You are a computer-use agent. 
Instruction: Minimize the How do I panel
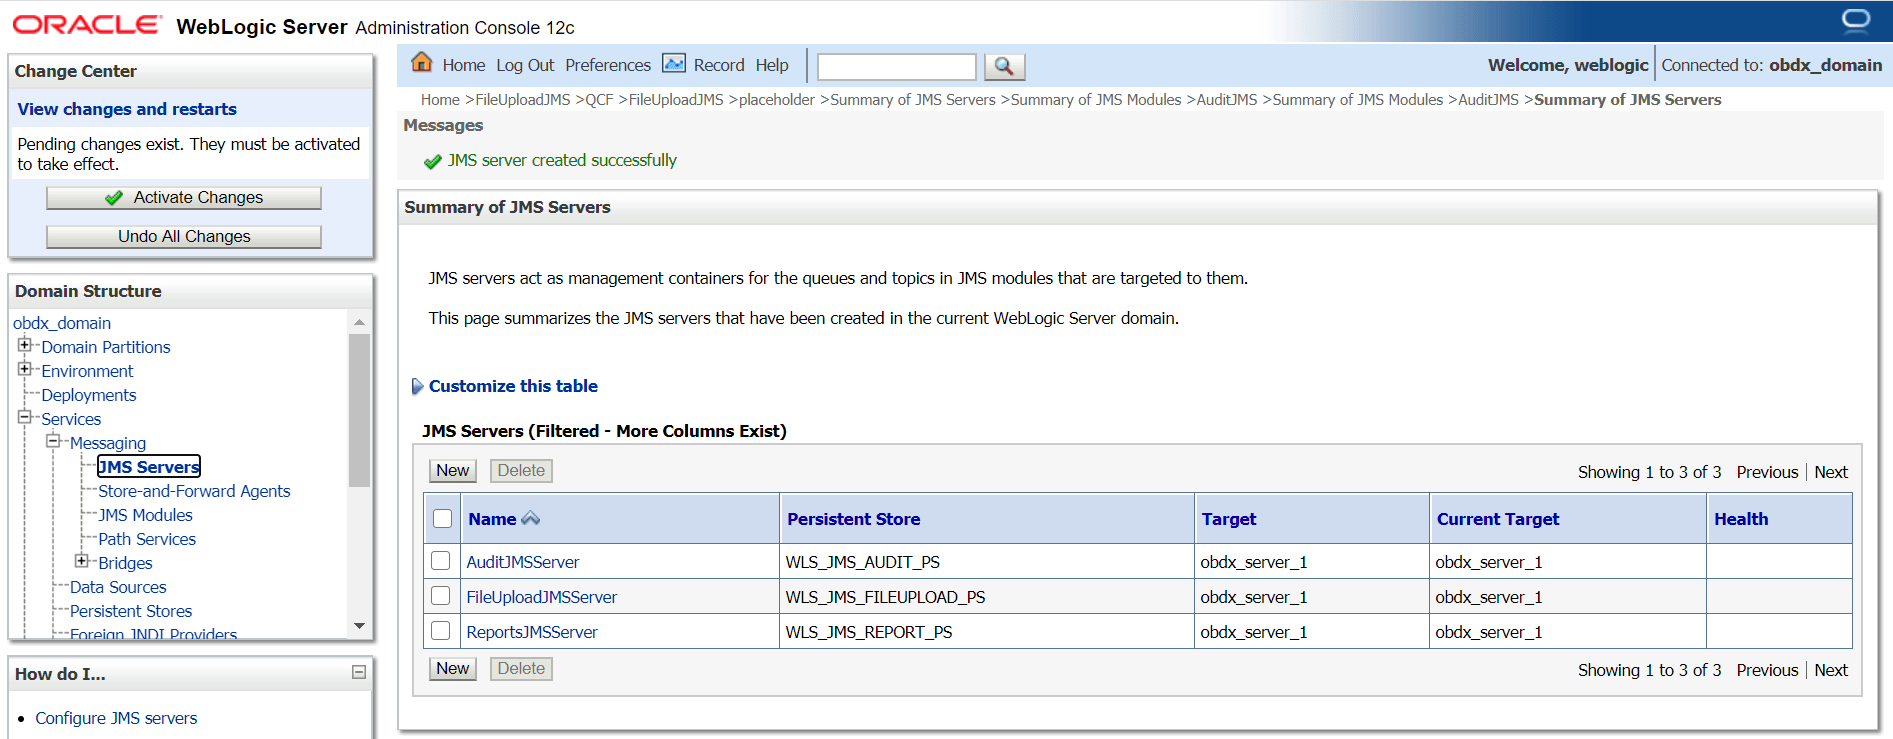[359, 673]
